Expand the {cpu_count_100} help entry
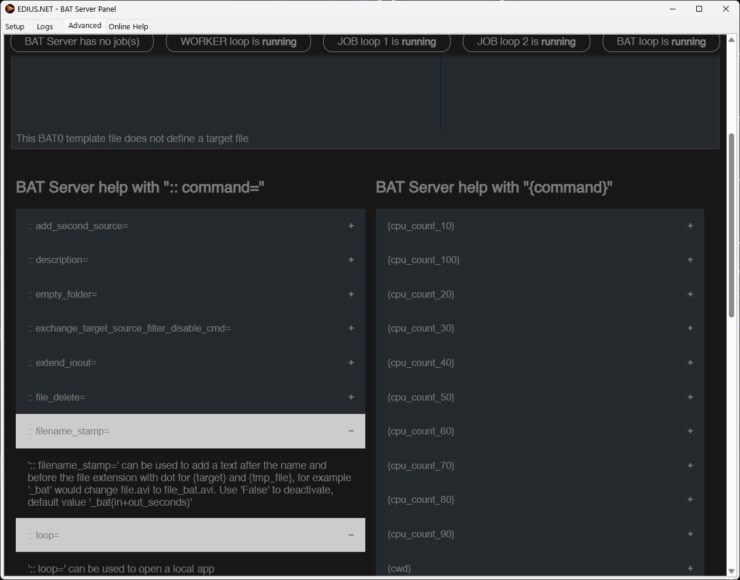The height and width of the screenshot is (580, 740). click(x=540, y=260)
